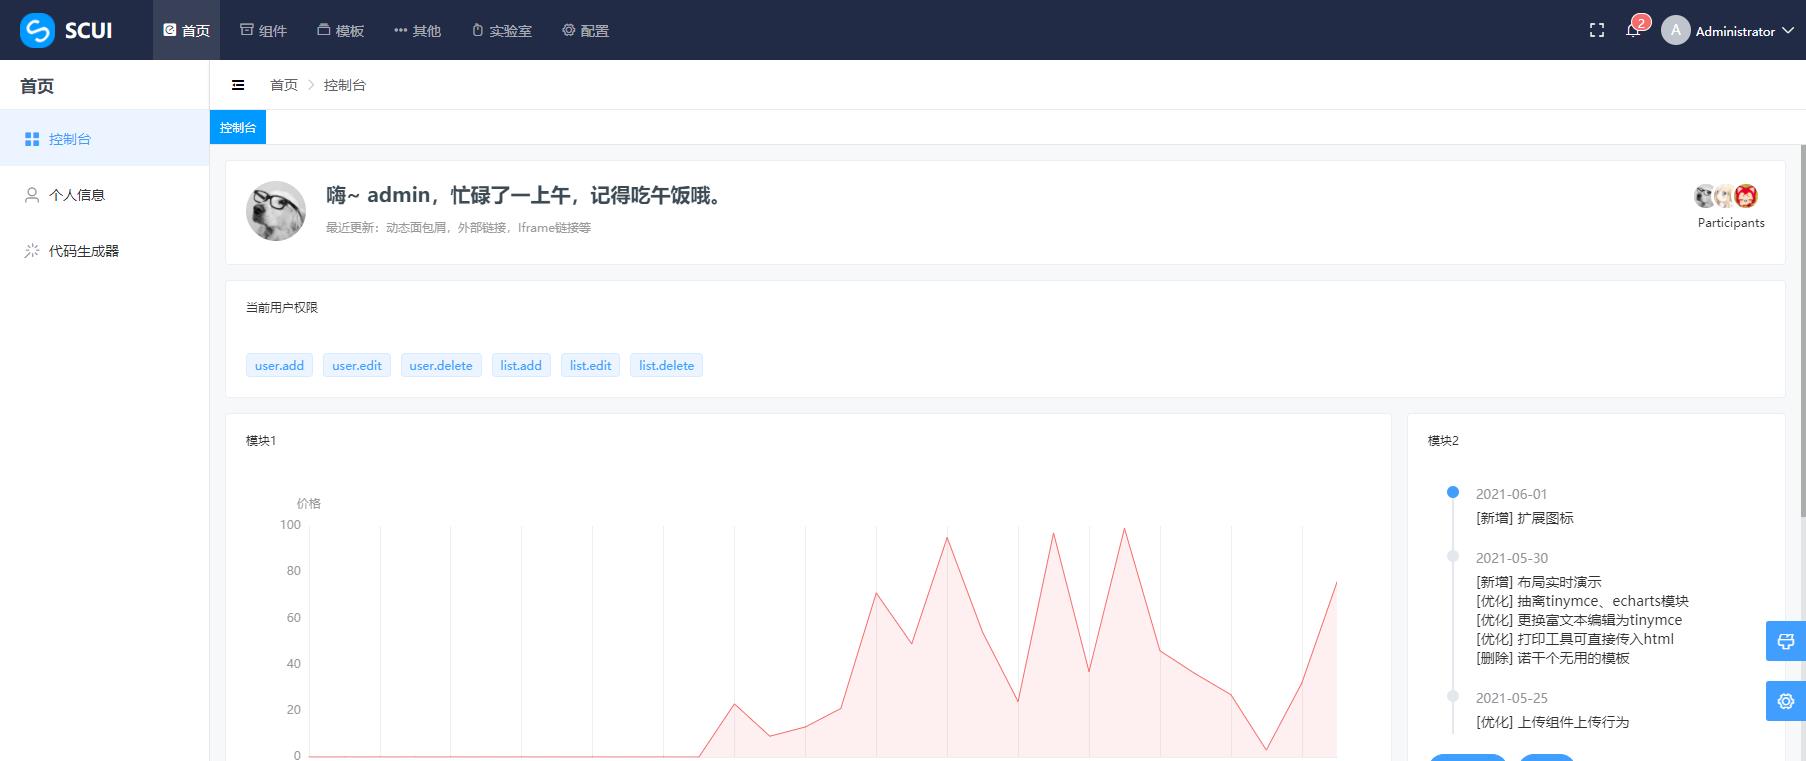Open 代码生成器 in the sidebar
1806x761 pixels.
coord(84,251)
